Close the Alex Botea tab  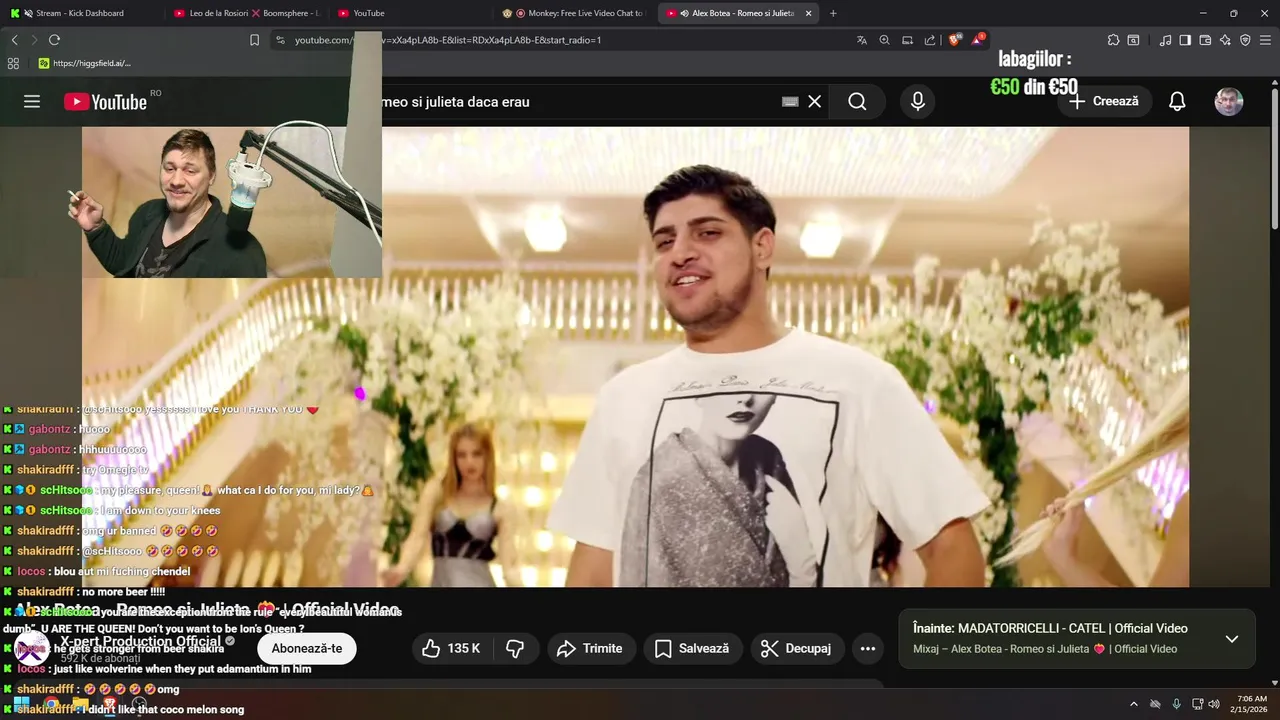(808, 13)
